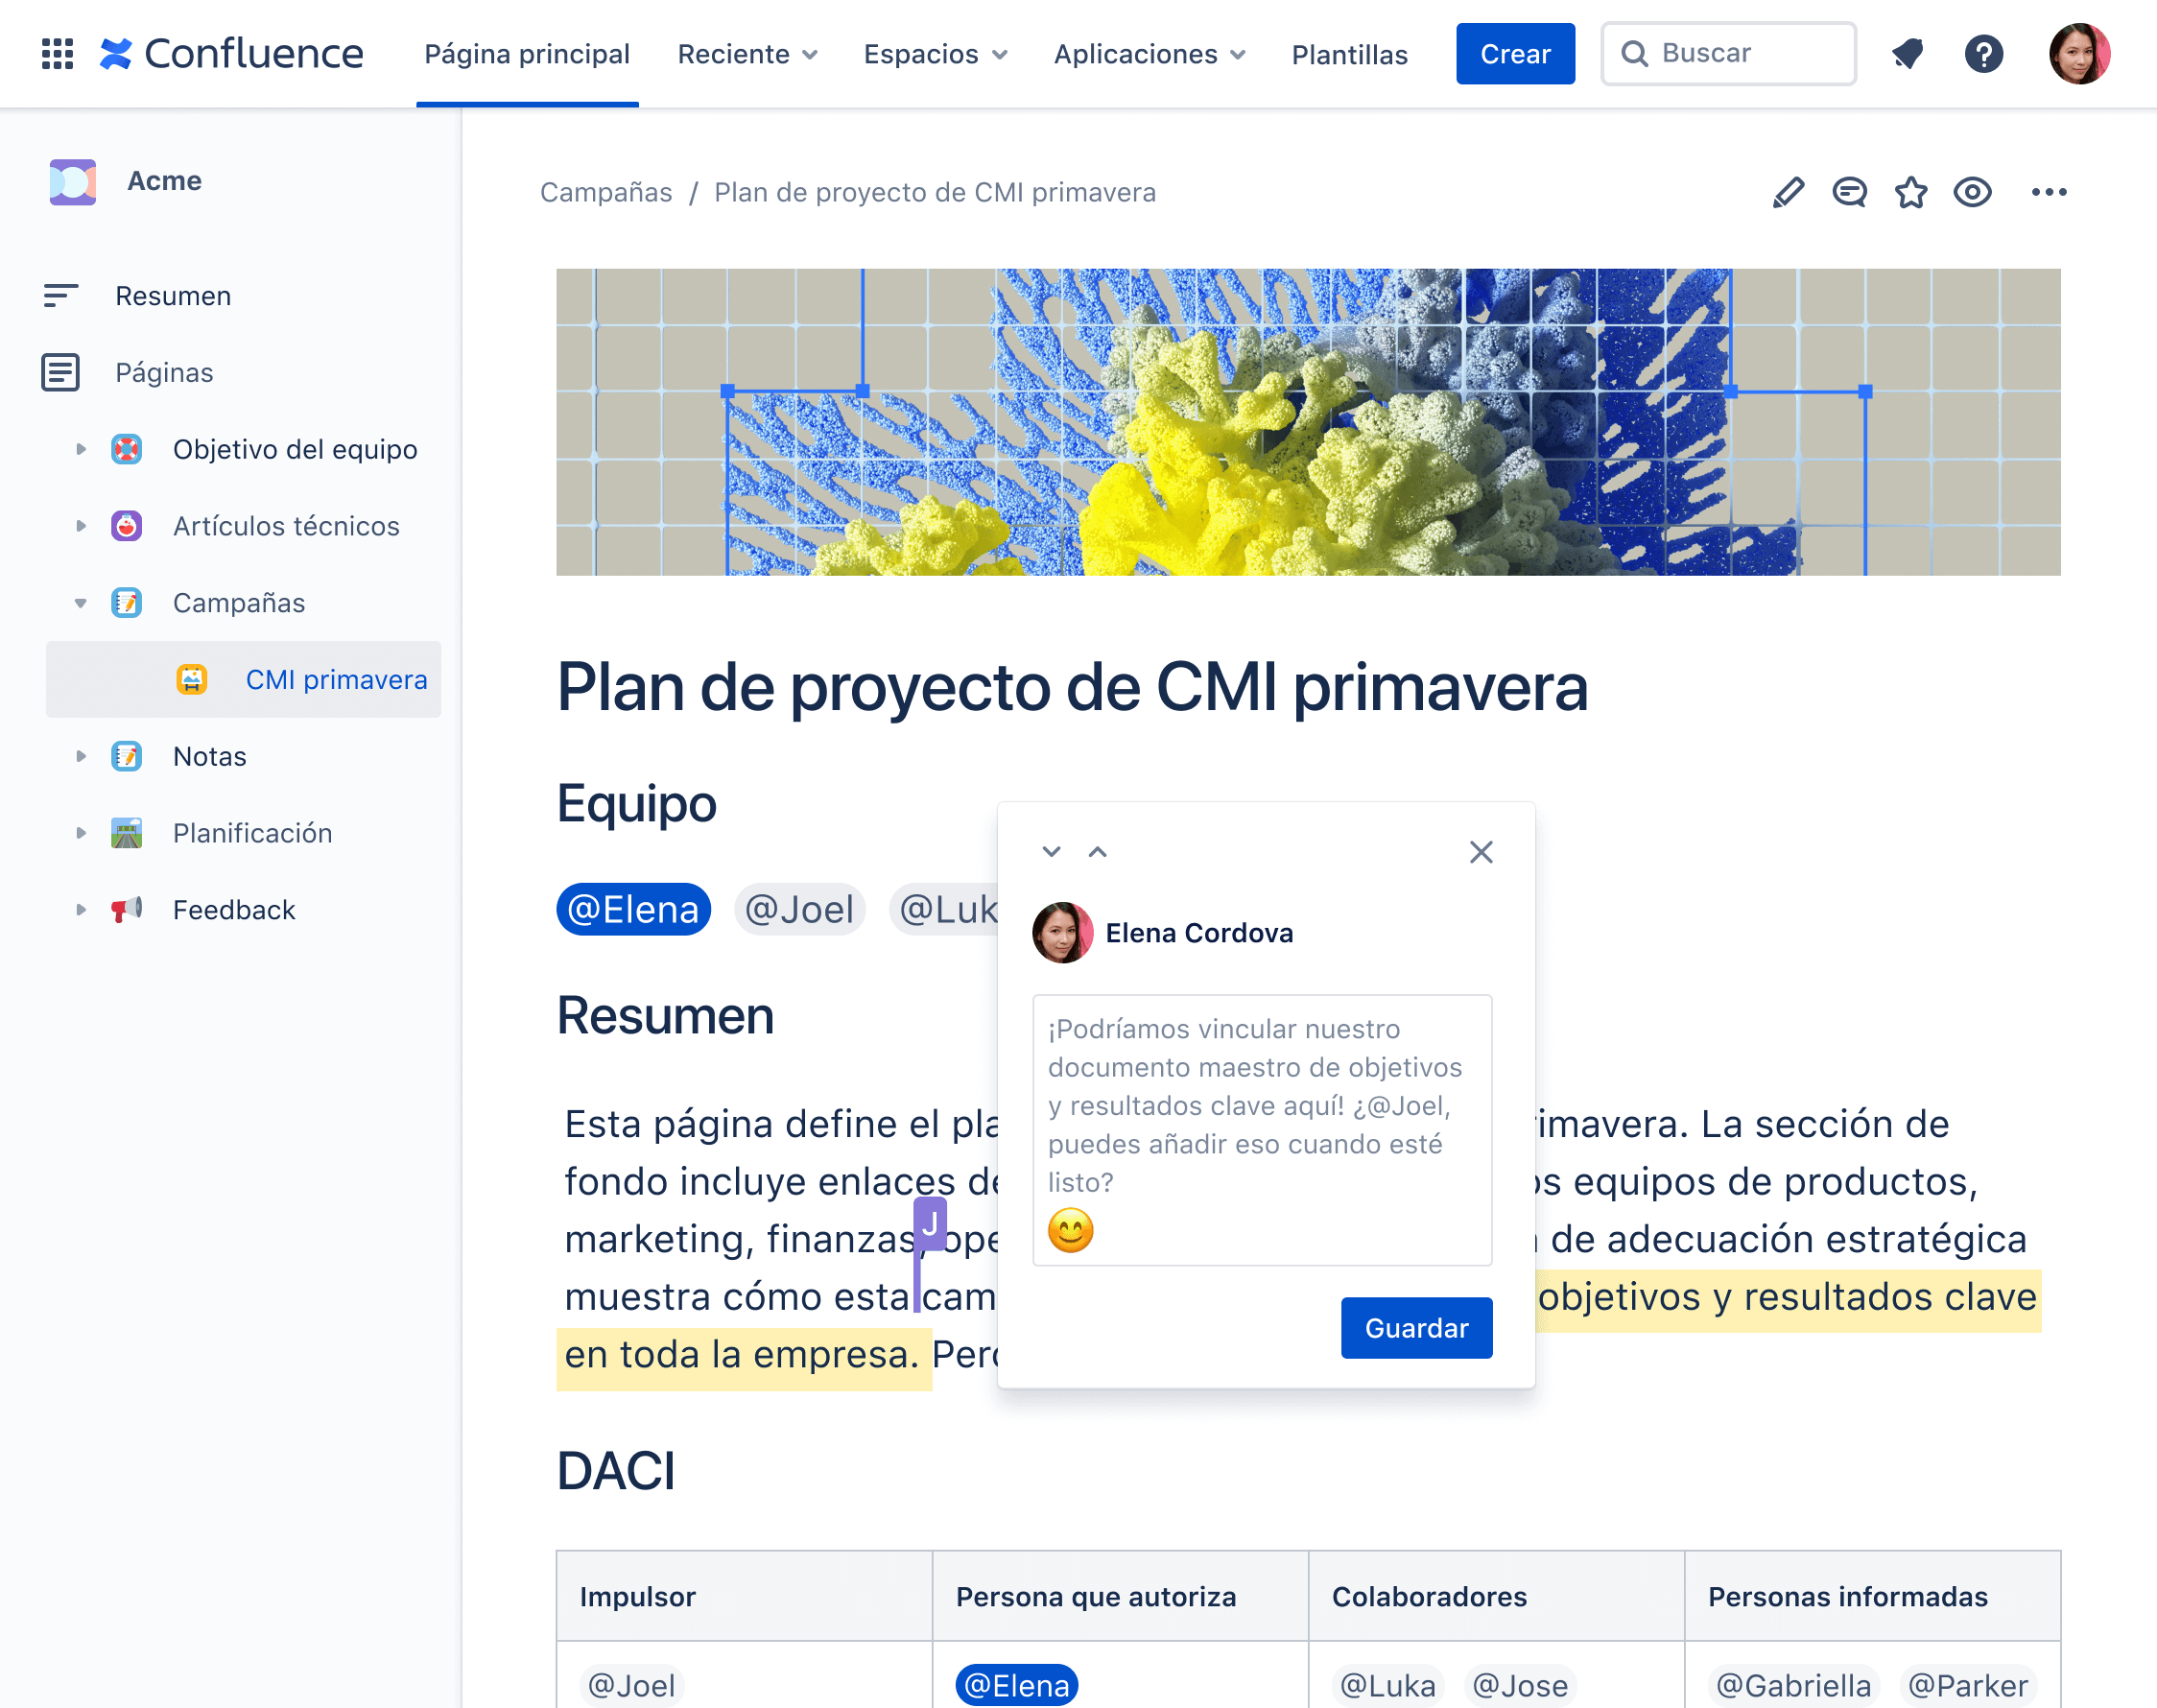This screenshot has height=1708, width=2157.
Task: Click the Campañas notepad icon
Action: 126,602
